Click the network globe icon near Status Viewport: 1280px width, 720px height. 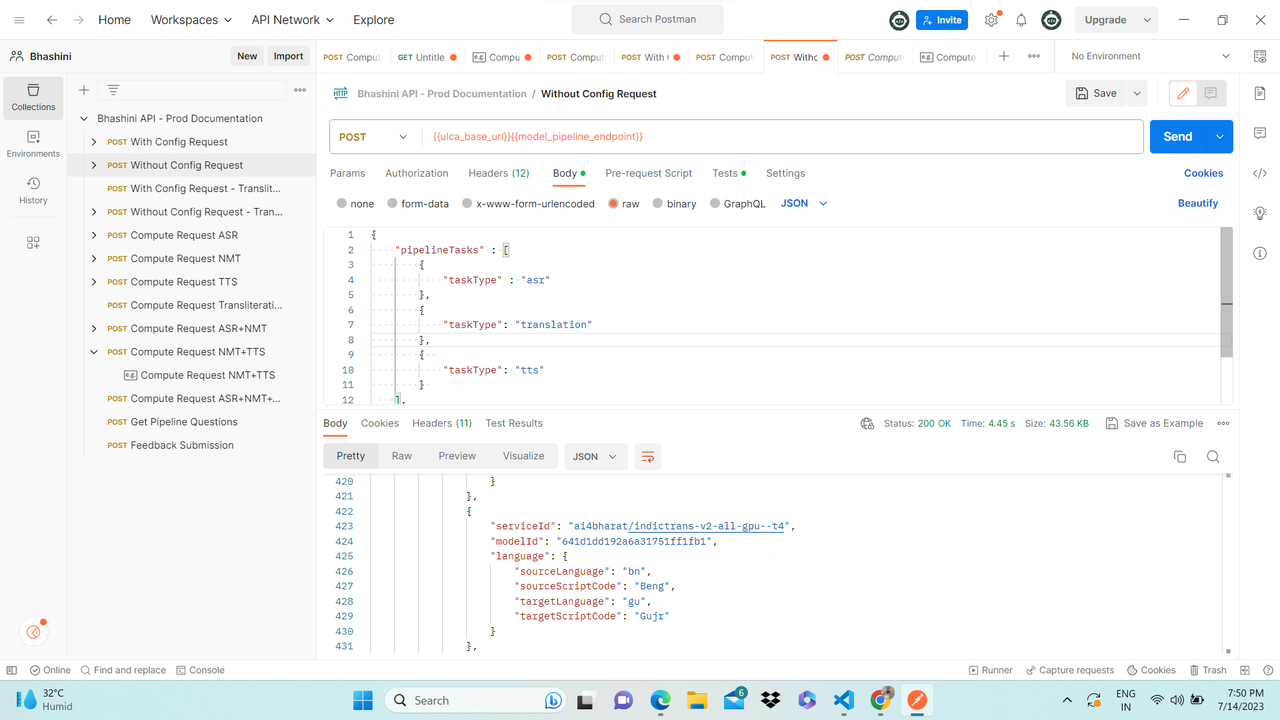pyautogui.click(x=867, y=424)
